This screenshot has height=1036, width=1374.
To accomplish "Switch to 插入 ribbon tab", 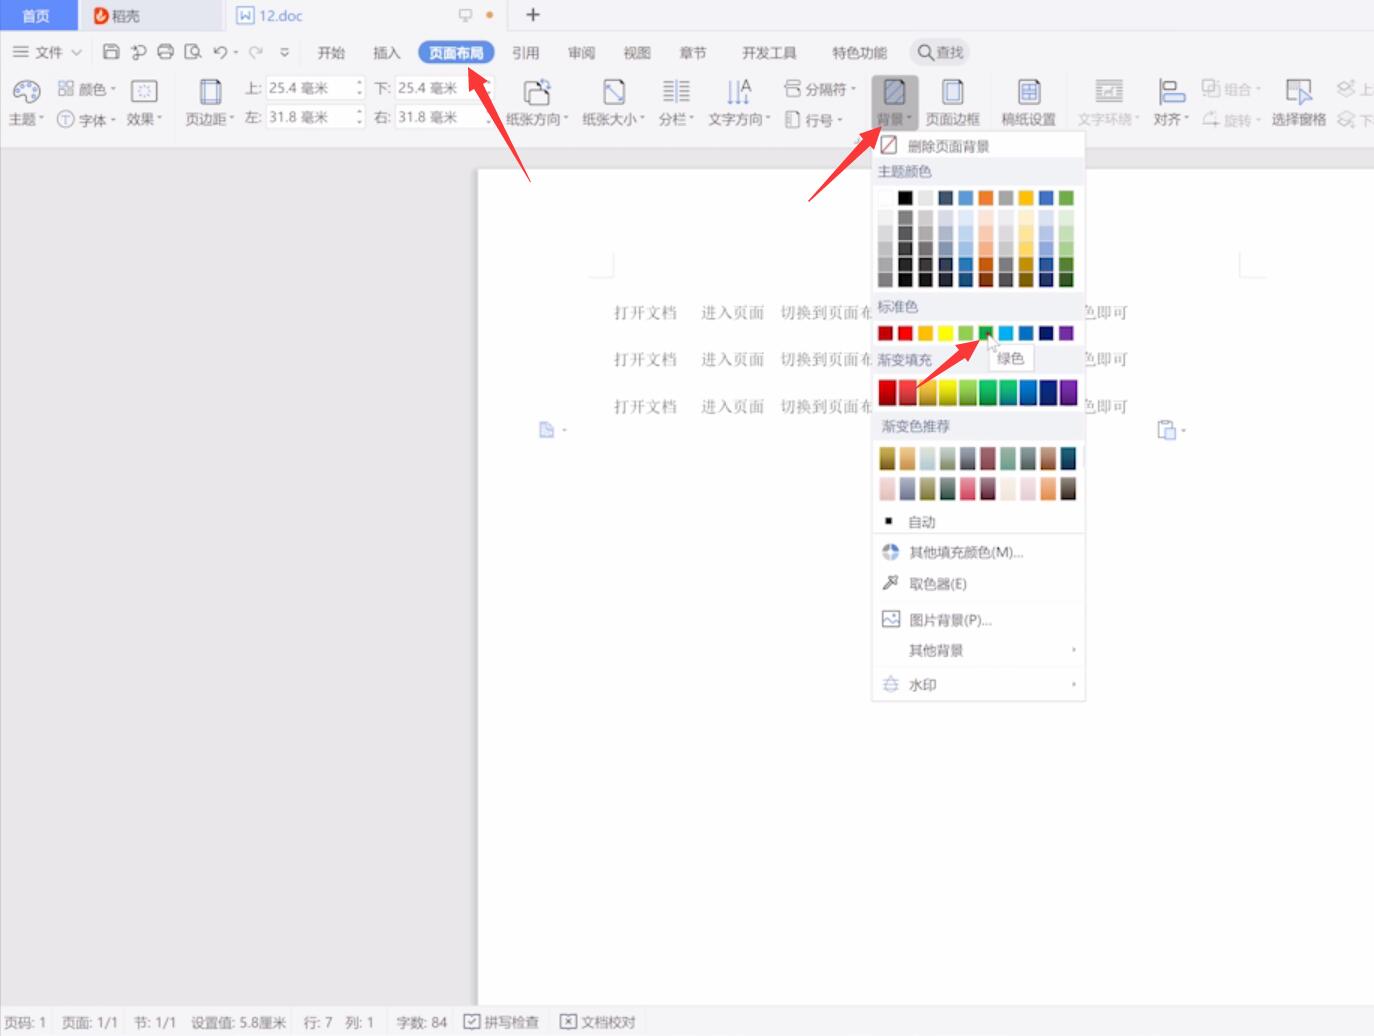I will 386,53.
